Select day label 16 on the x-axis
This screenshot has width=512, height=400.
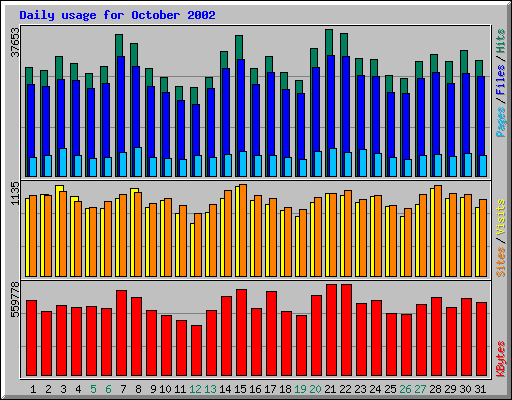pos(255,389)
